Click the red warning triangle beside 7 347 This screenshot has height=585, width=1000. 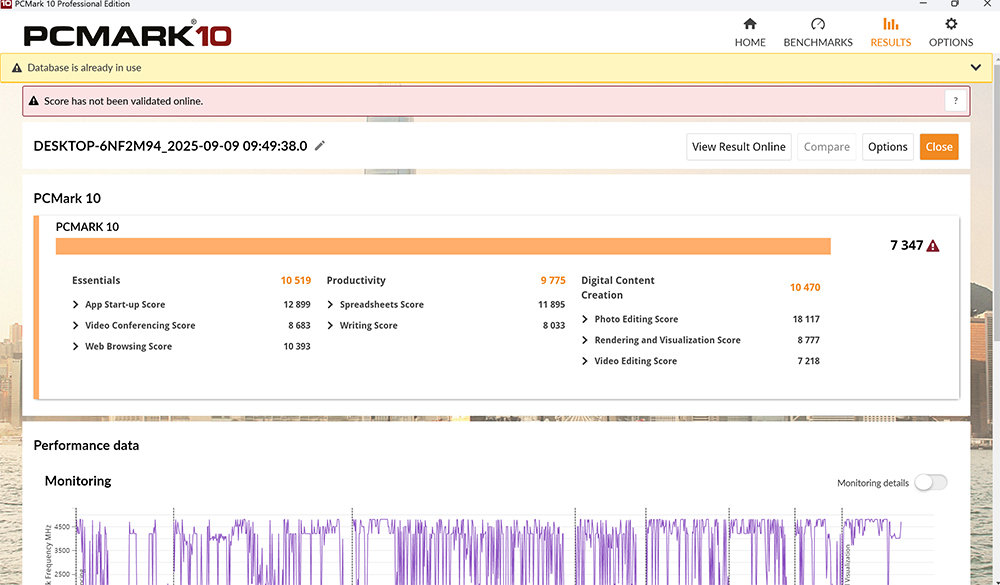click(x=932, y=246)
